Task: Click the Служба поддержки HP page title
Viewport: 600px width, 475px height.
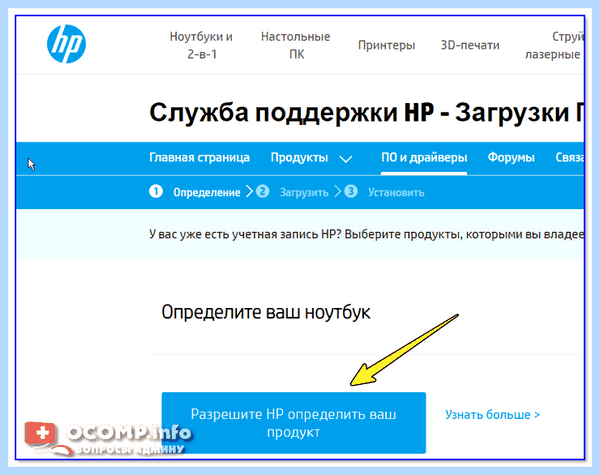Action: [x=367, y=112]
